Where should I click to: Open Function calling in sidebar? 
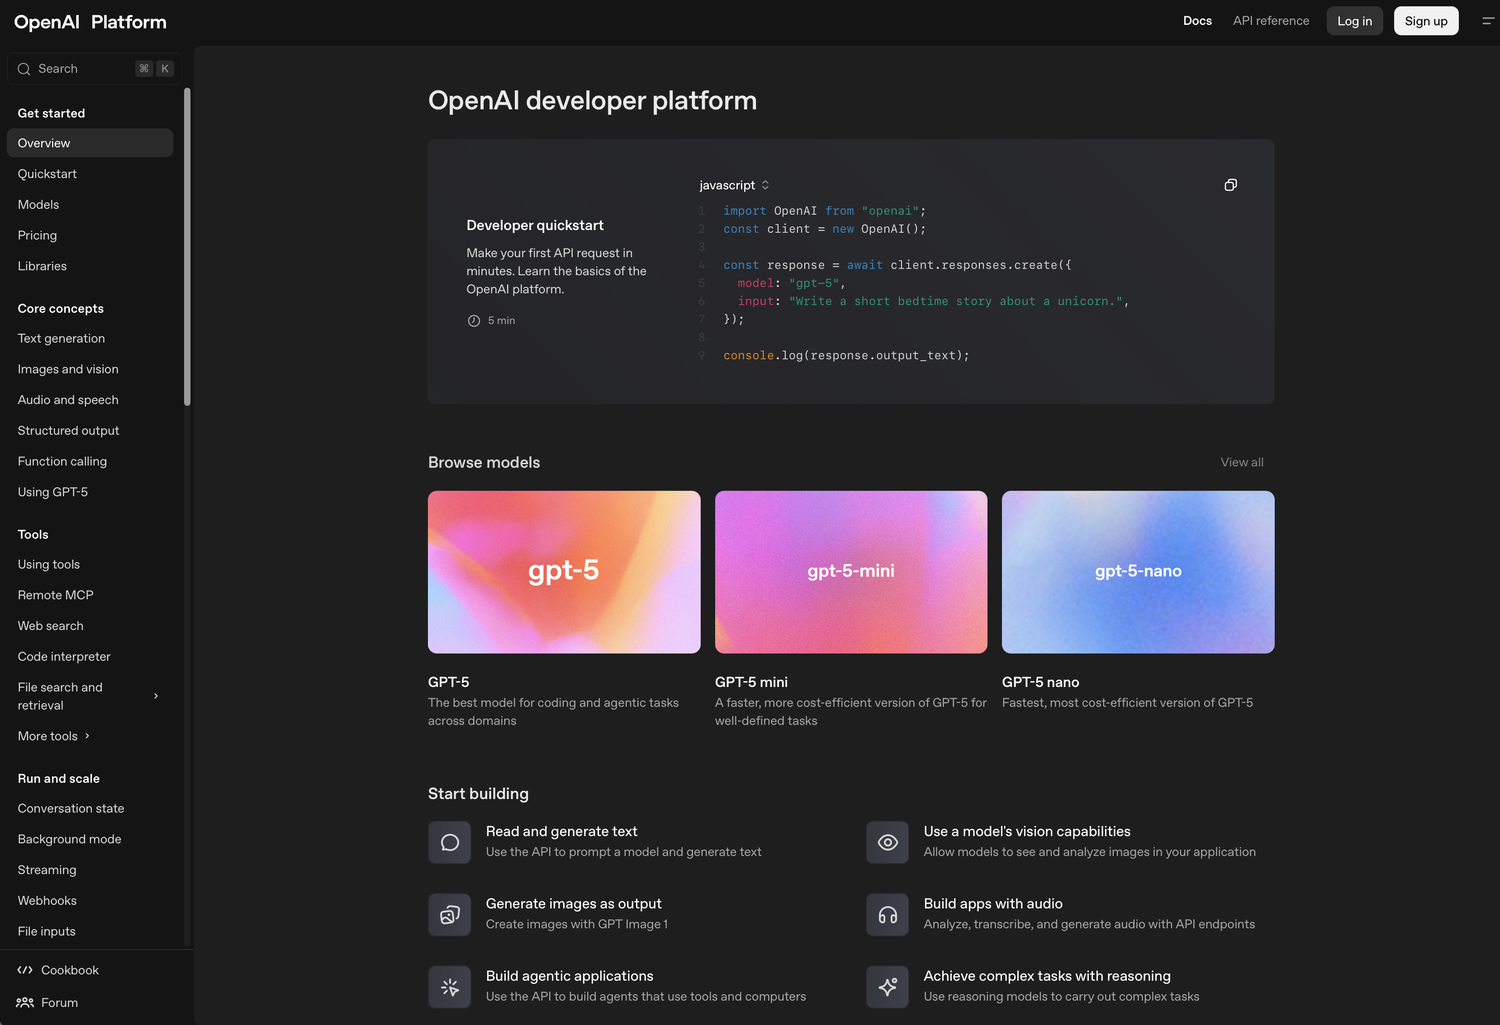62,462
